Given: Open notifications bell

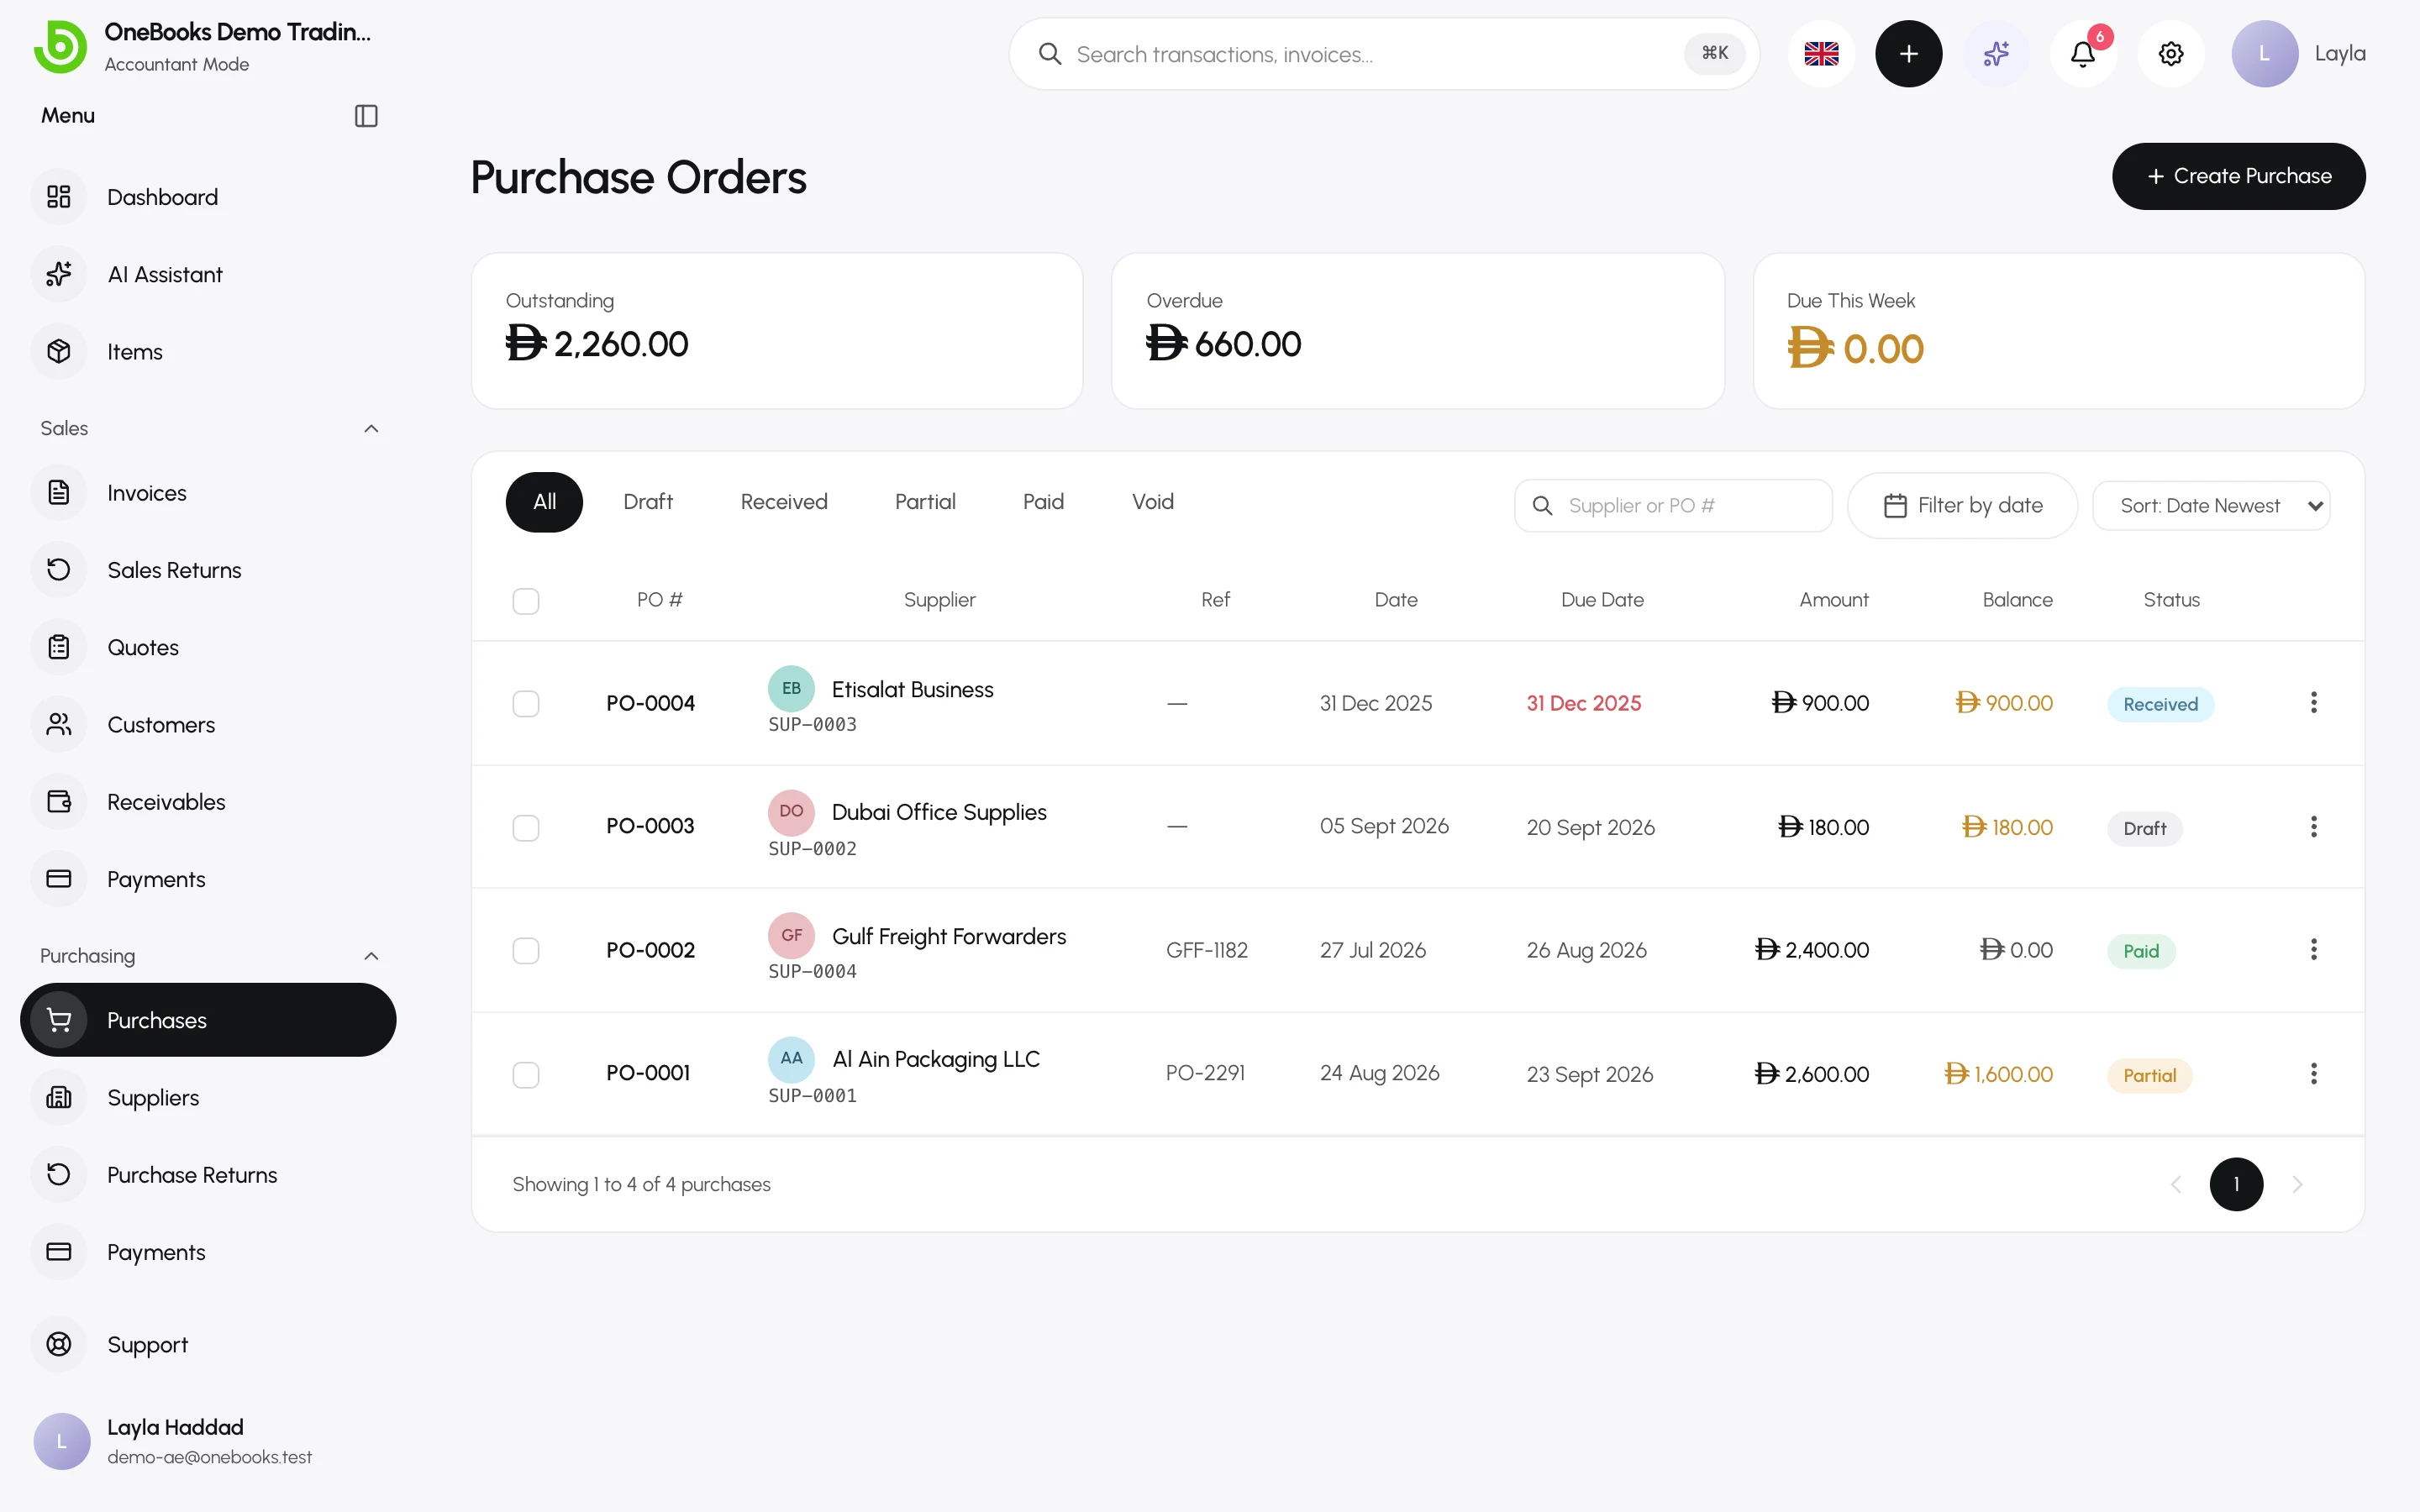Looking at the screenshot, I should (x=2083, y=54).
